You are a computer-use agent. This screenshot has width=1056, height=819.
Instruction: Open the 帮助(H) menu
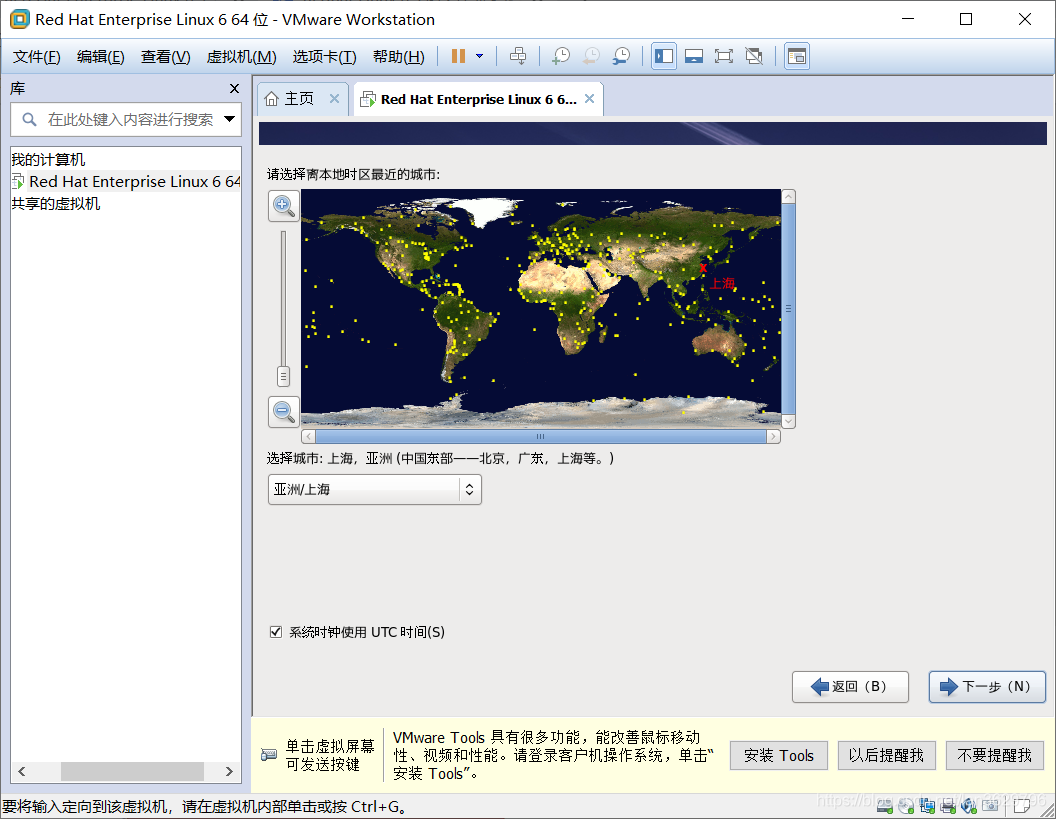(x=399, y=57)
